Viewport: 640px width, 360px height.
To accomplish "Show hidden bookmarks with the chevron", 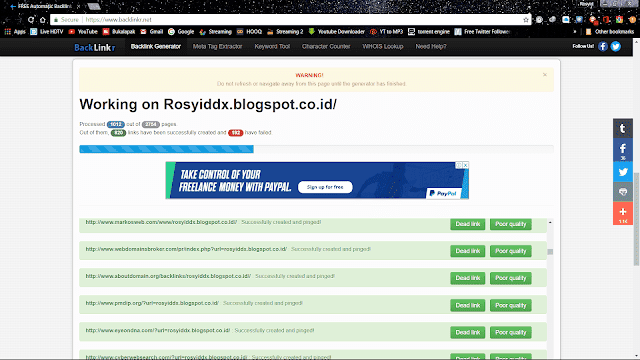I will click(x=575, y=31).
